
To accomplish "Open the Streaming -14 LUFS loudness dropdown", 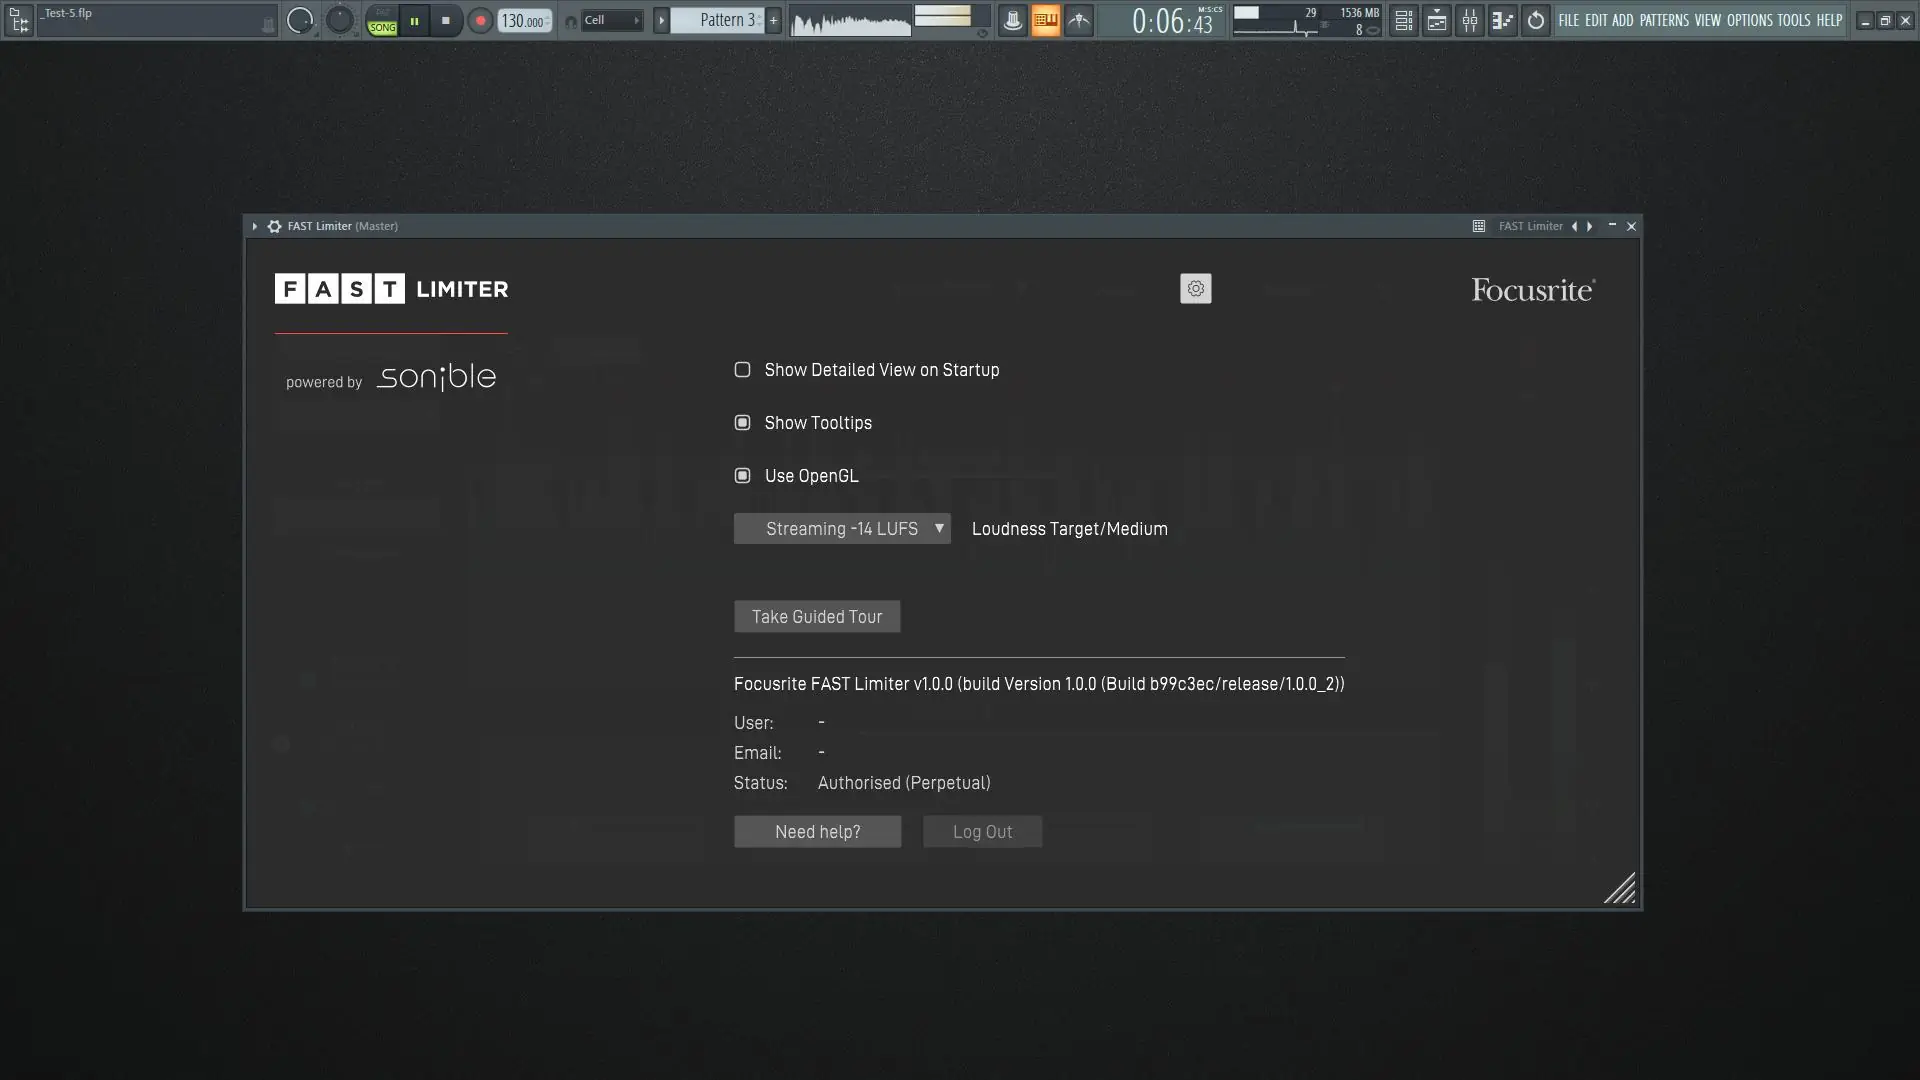I will pyautogui.click(x=842, y=529).
